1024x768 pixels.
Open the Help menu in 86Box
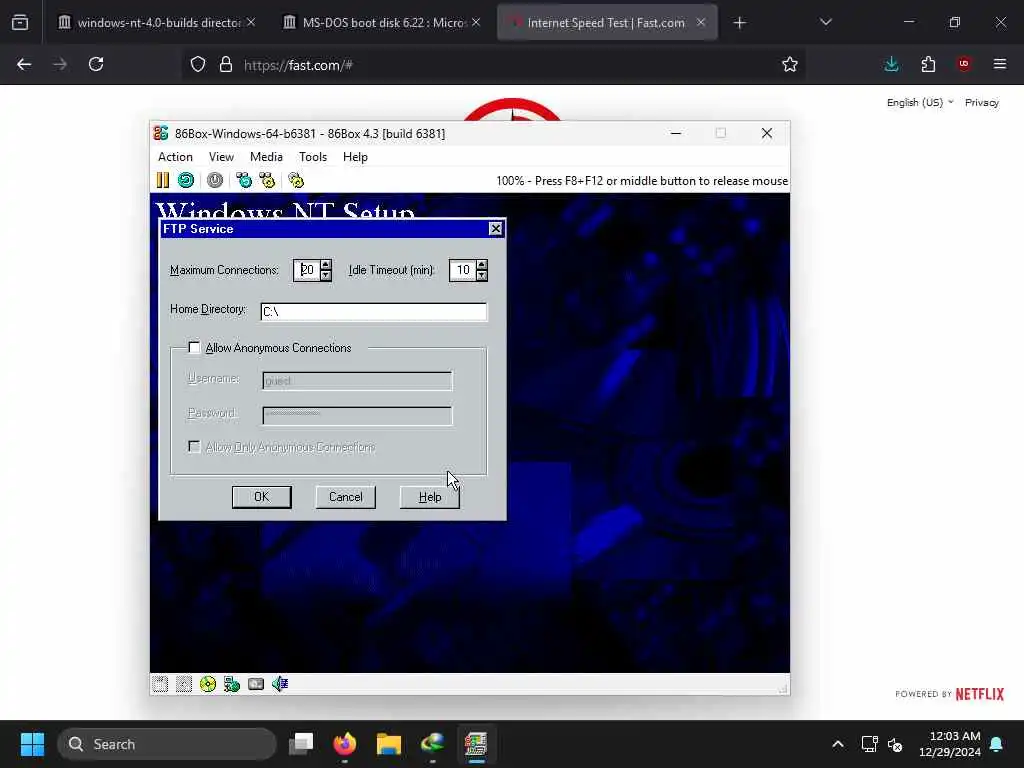coord(355,157)
